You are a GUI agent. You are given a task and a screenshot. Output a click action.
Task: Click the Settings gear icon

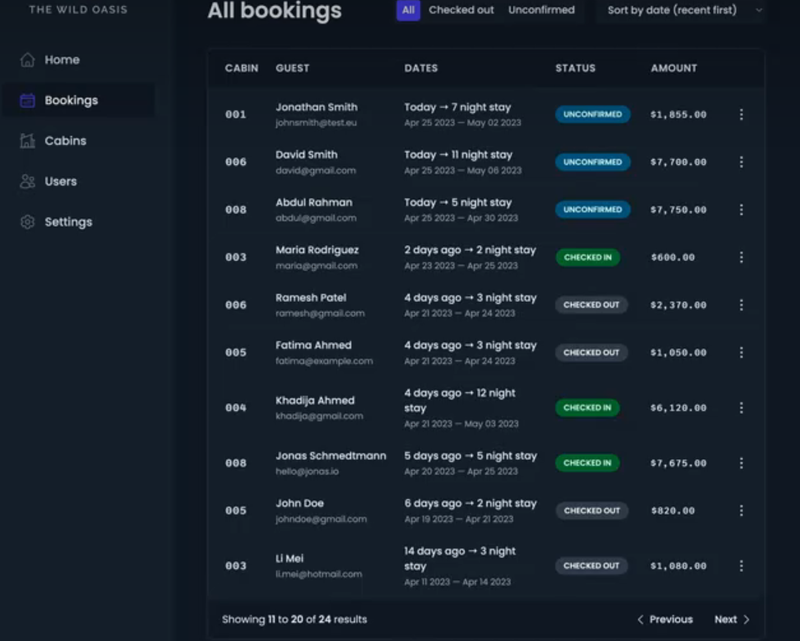28,222
